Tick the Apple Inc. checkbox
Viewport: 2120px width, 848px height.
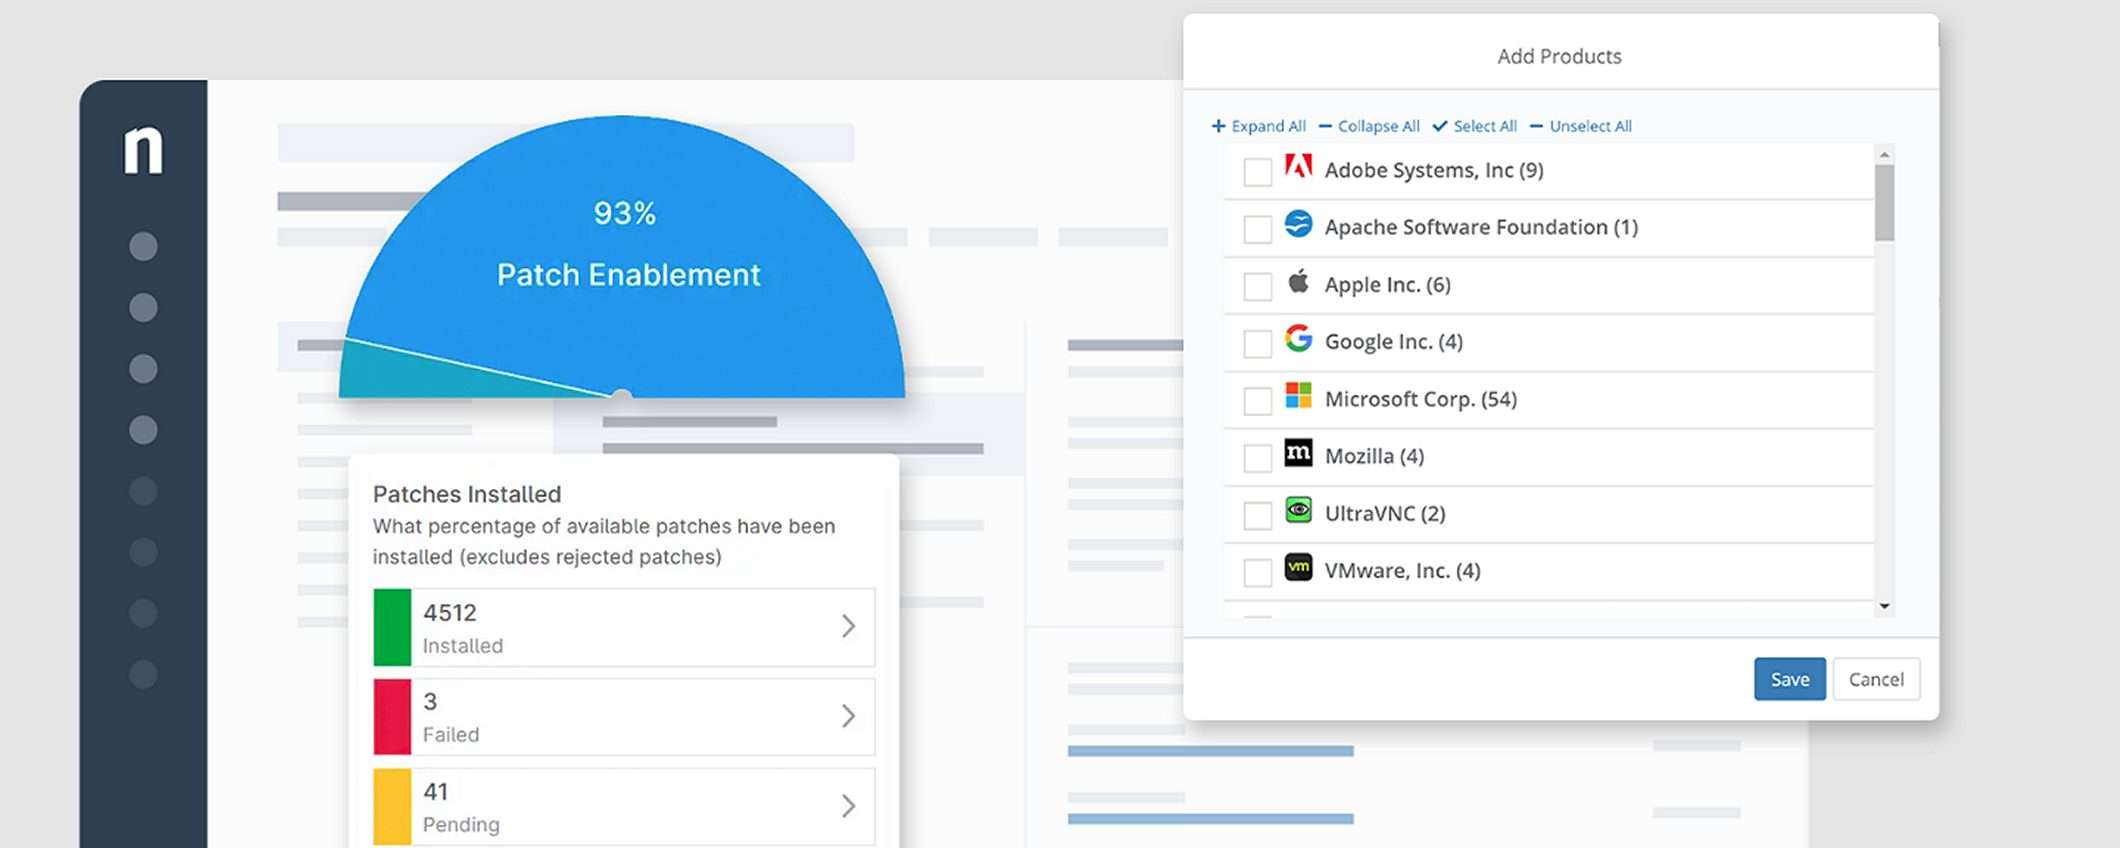coord(1257,286)
